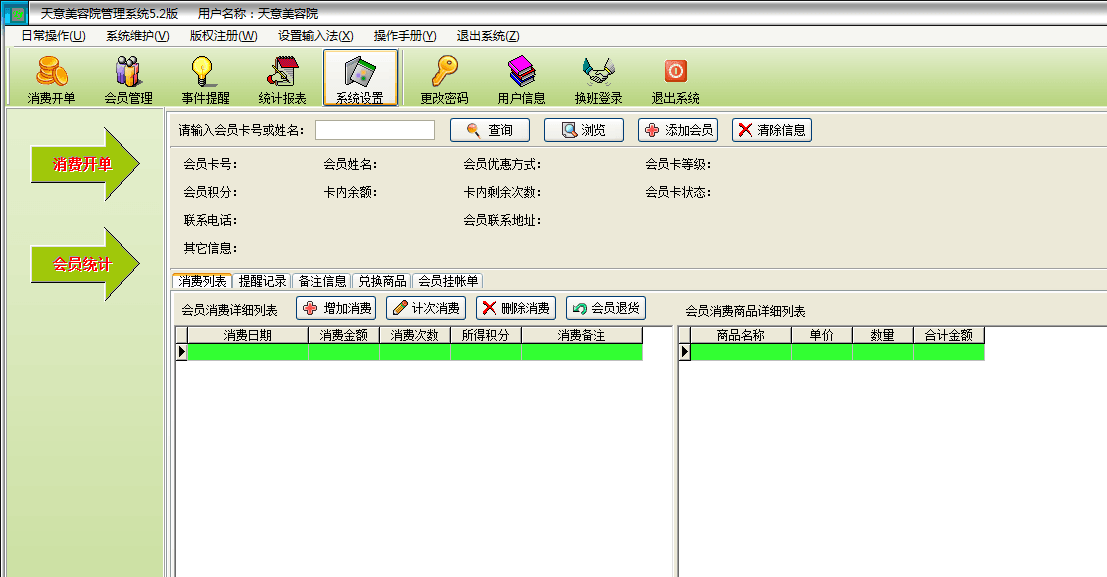The width and height of the screenshot is (1107, 577).
Task: Select the green row in consumption list
Action: pos(415,352)
